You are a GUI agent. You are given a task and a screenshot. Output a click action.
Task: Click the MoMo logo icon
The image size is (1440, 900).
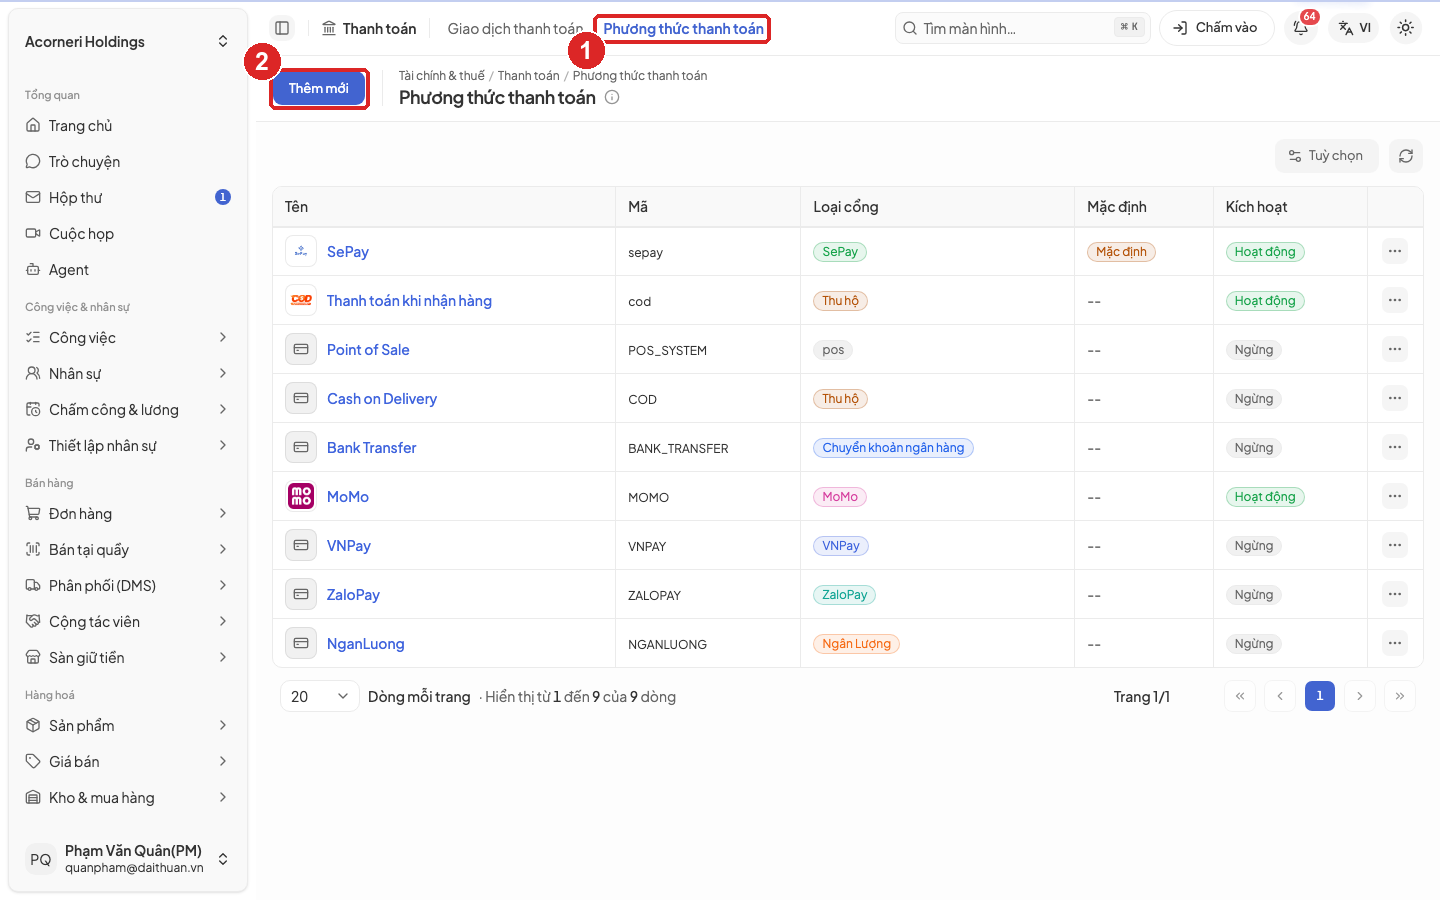tap(301, 496)
